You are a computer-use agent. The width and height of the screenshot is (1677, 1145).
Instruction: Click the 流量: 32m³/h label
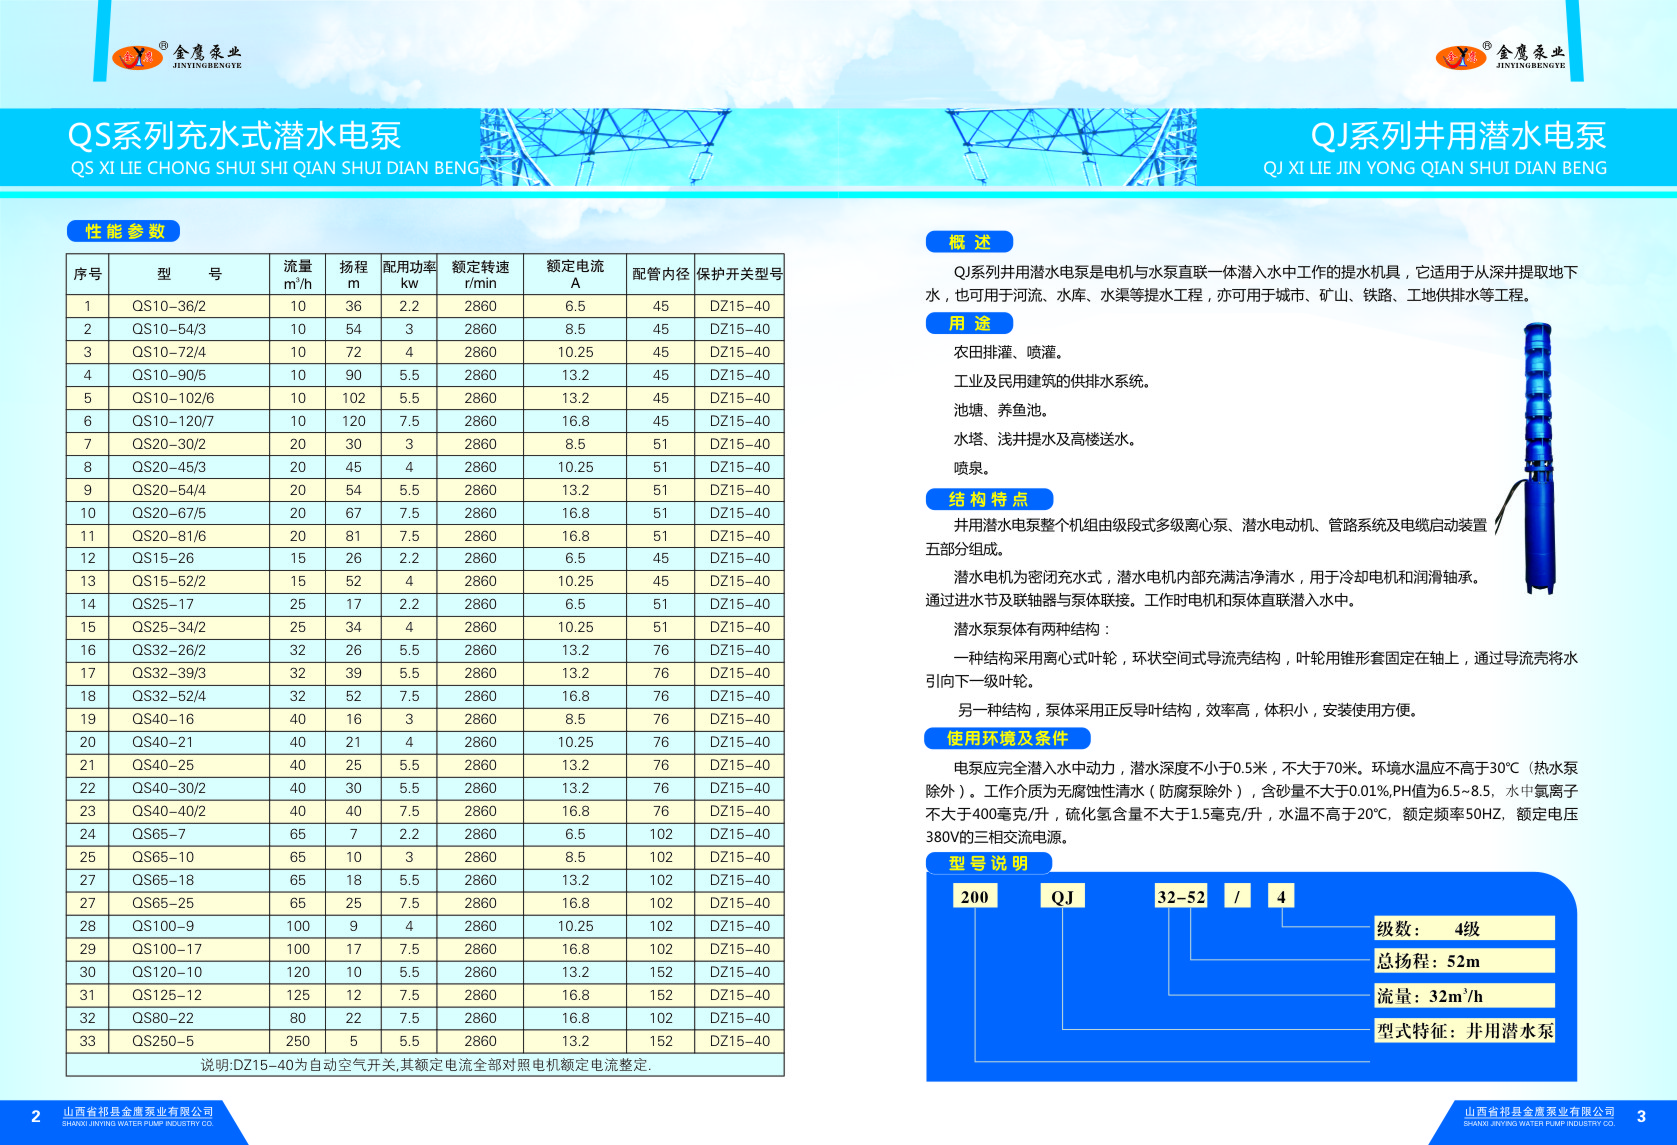pyautogui.click(x=1465, y=995)
